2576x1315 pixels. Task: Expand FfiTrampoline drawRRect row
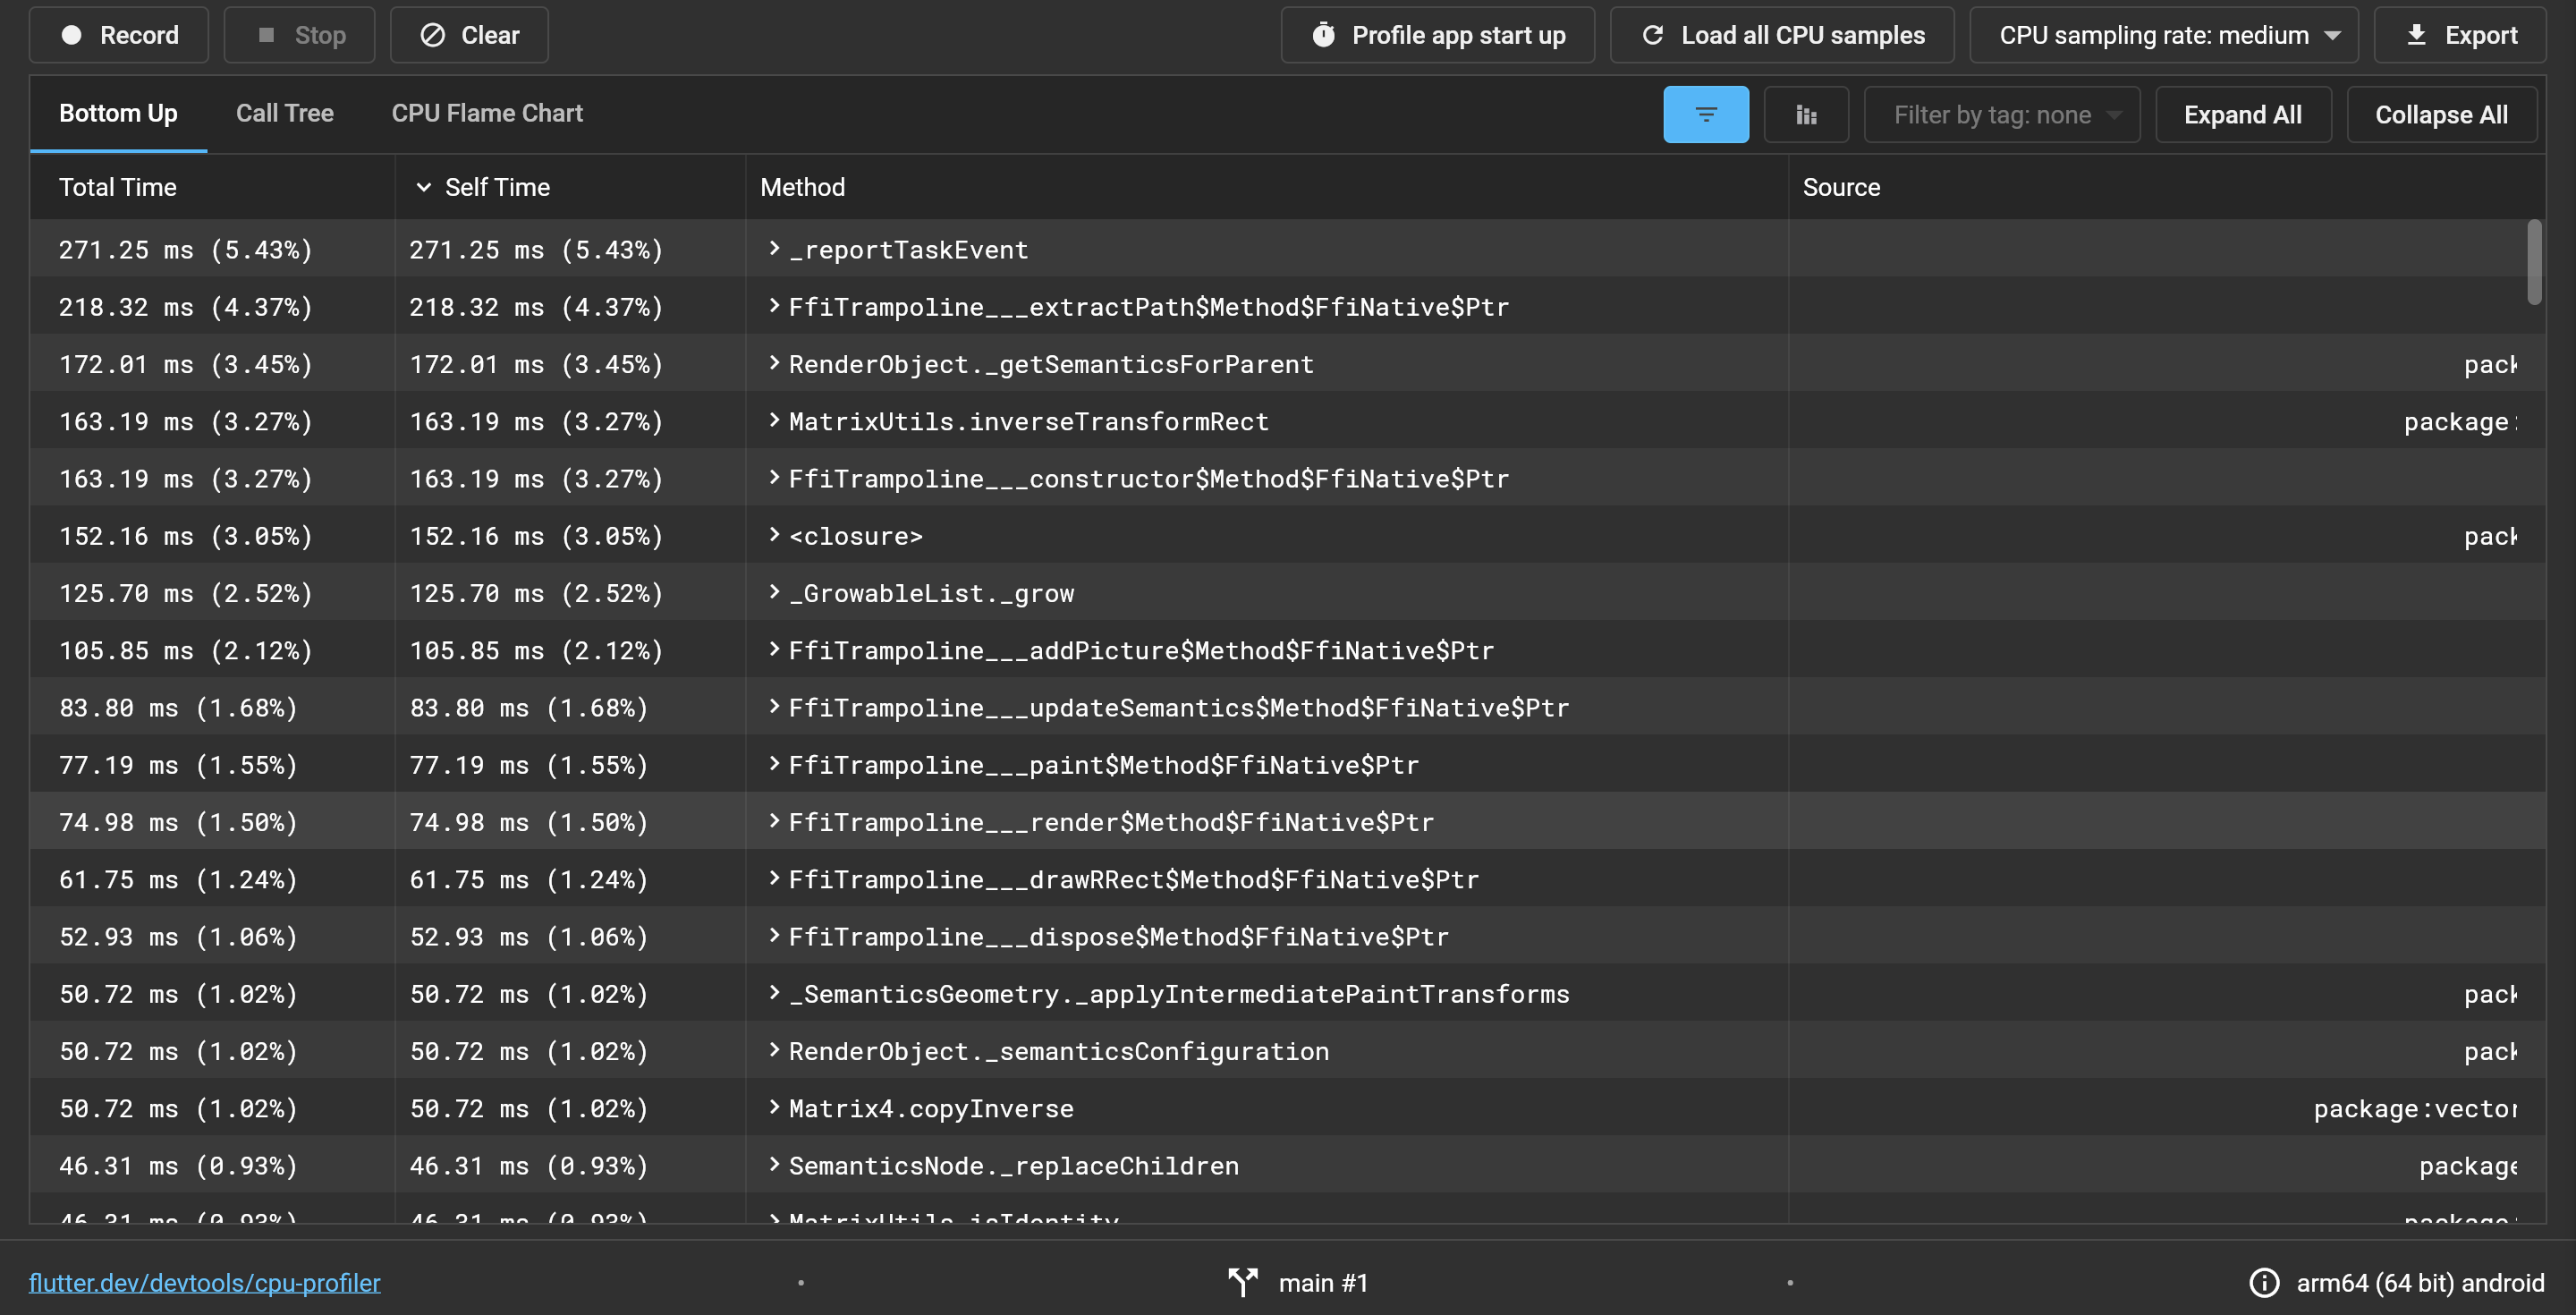(774, 878)
